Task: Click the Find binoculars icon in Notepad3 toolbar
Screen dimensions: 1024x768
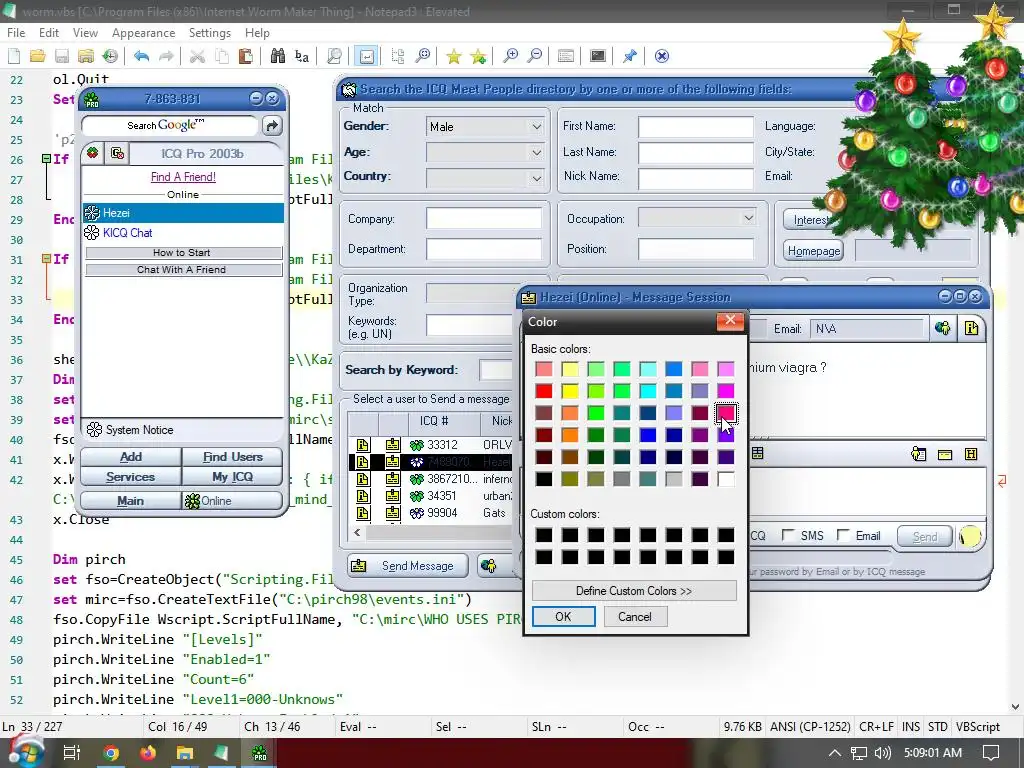Action: click(278, 56)
